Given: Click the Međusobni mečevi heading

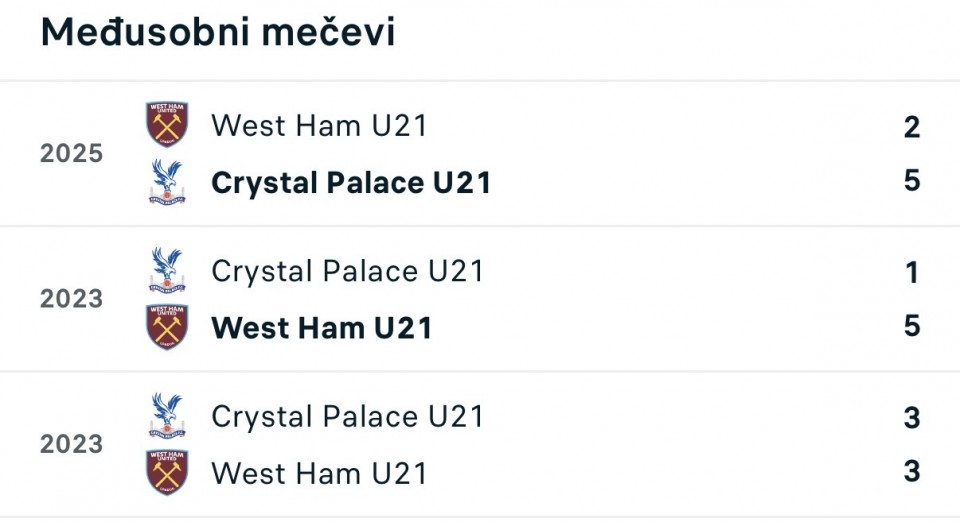Looking at the screenshot, I should (x=218, y=33).
